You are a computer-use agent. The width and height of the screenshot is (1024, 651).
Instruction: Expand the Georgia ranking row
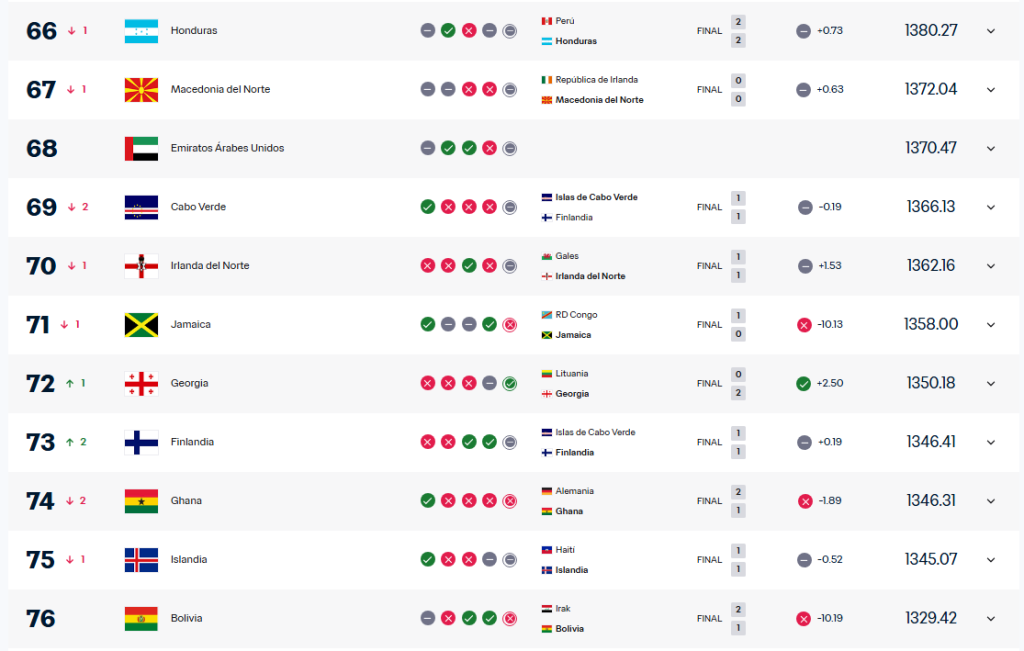pyautogui.click(x=990, y=383)
